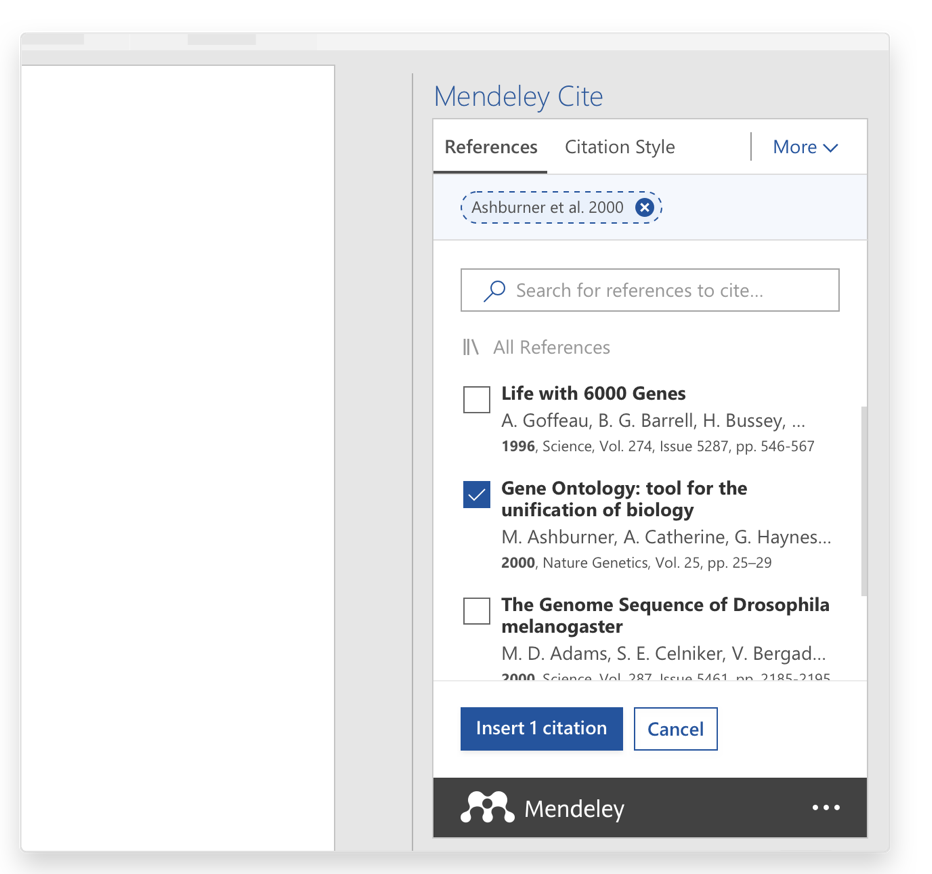Check the Life with 6000 Genes checkbox
The width and height of the screenshot is (932, 874).
477,399
